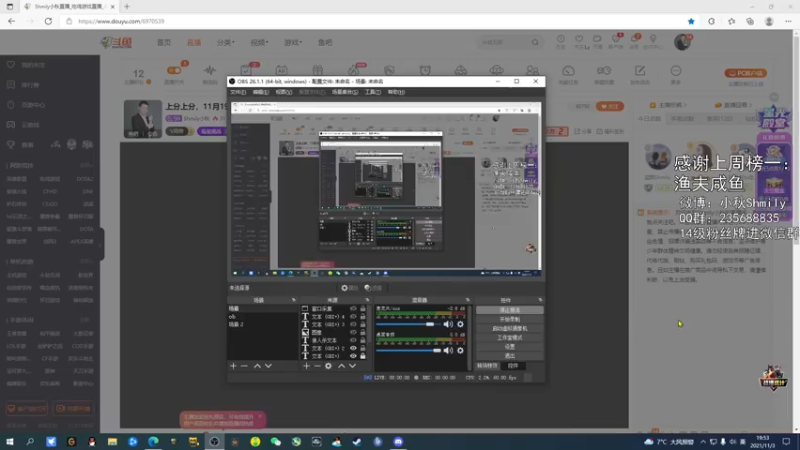
Task: Show hidden system tray icons chevron
Action: tap(703, 442)
